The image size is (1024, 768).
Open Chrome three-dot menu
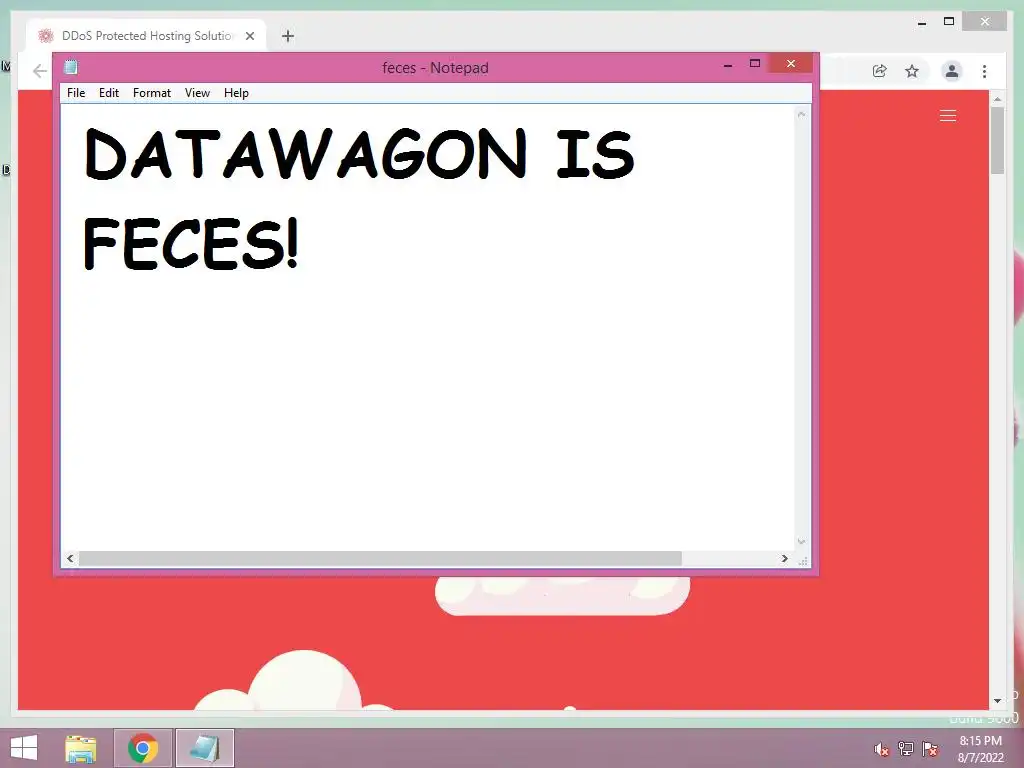(984, 71)
